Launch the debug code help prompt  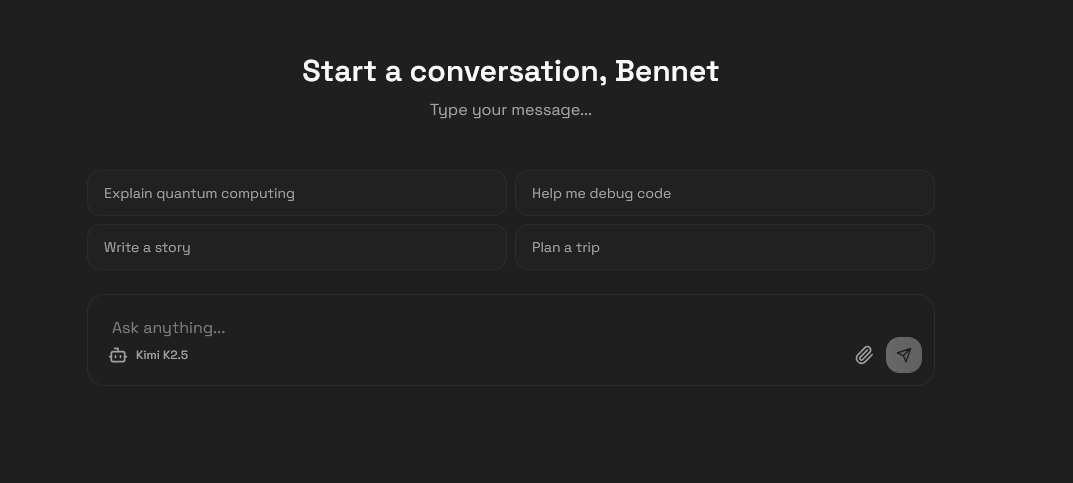click(724, 193)
